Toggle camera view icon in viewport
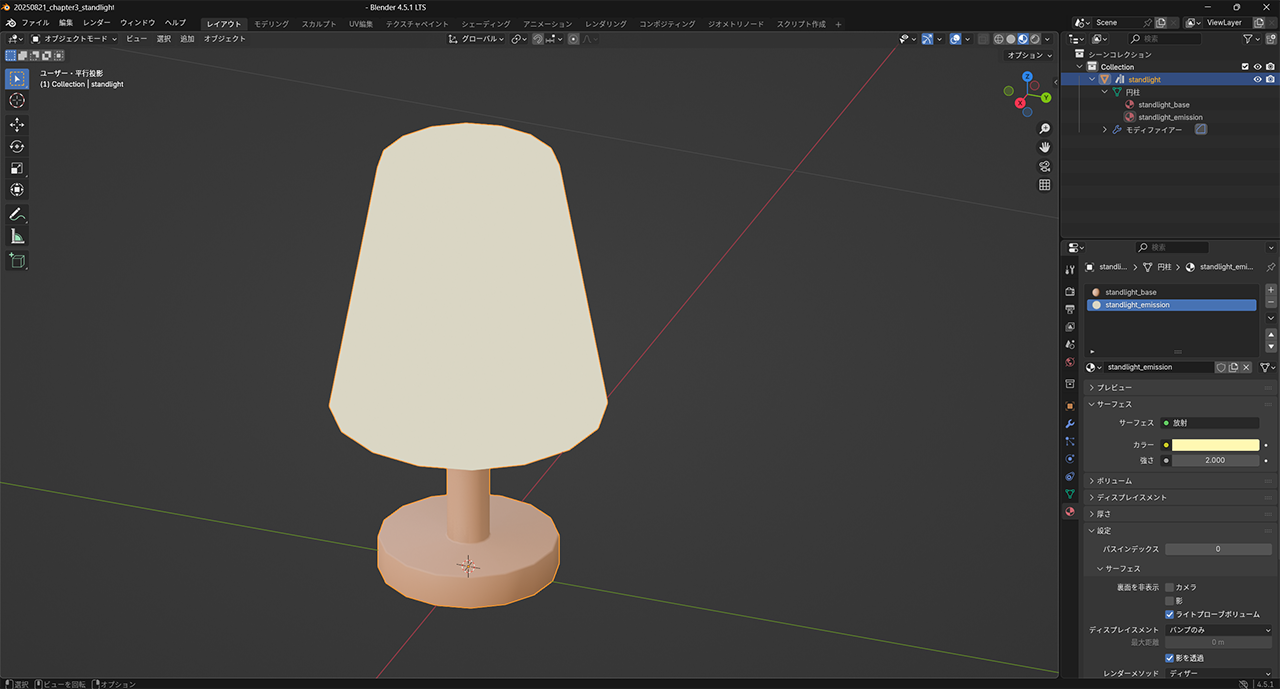Screen dimensions: 1280x689 [x=1045, y=166]
